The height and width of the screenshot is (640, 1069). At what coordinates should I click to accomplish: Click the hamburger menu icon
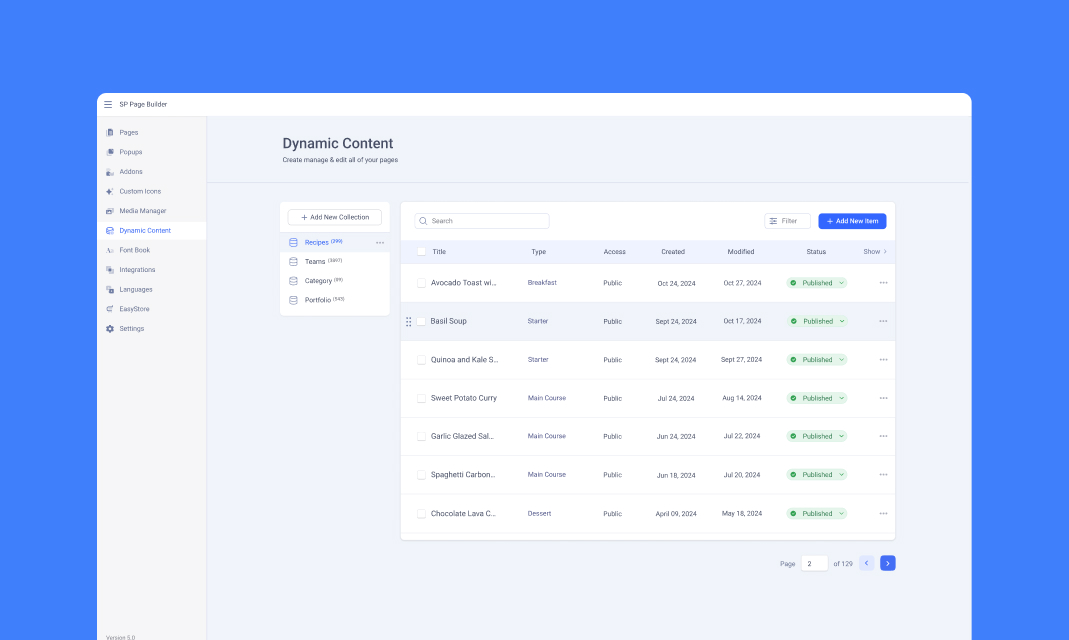pos(108,104)
